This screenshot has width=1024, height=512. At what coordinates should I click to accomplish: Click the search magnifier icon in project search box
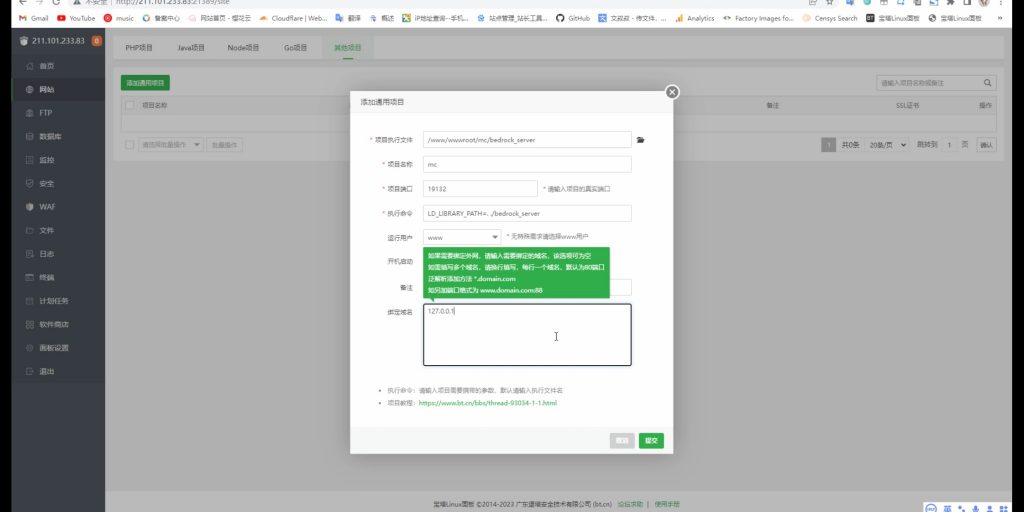pyautogui.click(x=988, y=83)
